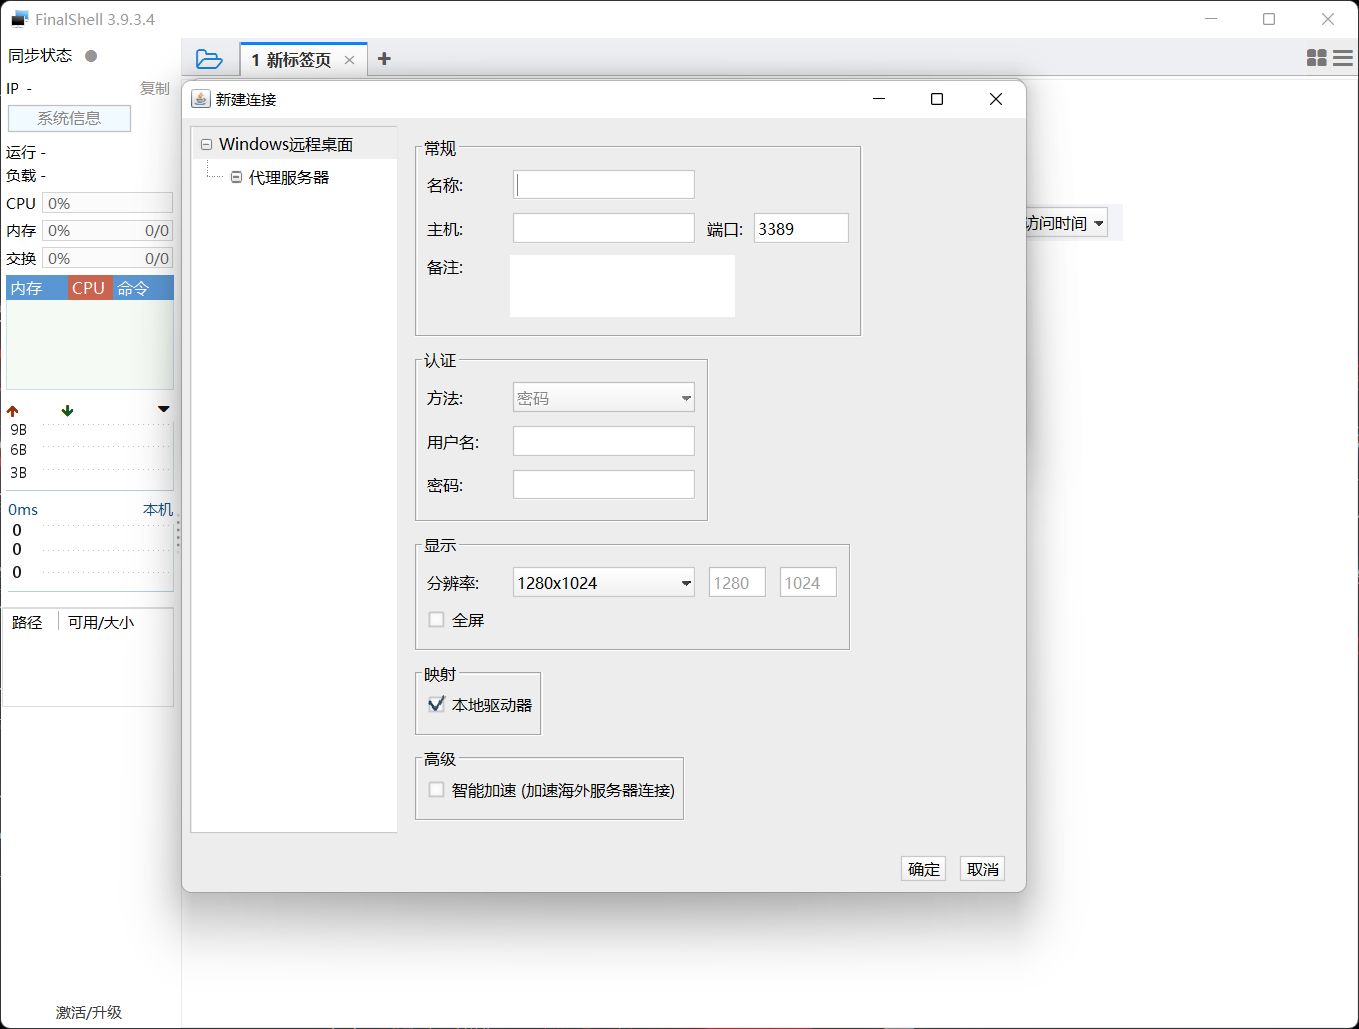
Task: Maximize the 新建连接 dialog
Action: click(937, 99)
